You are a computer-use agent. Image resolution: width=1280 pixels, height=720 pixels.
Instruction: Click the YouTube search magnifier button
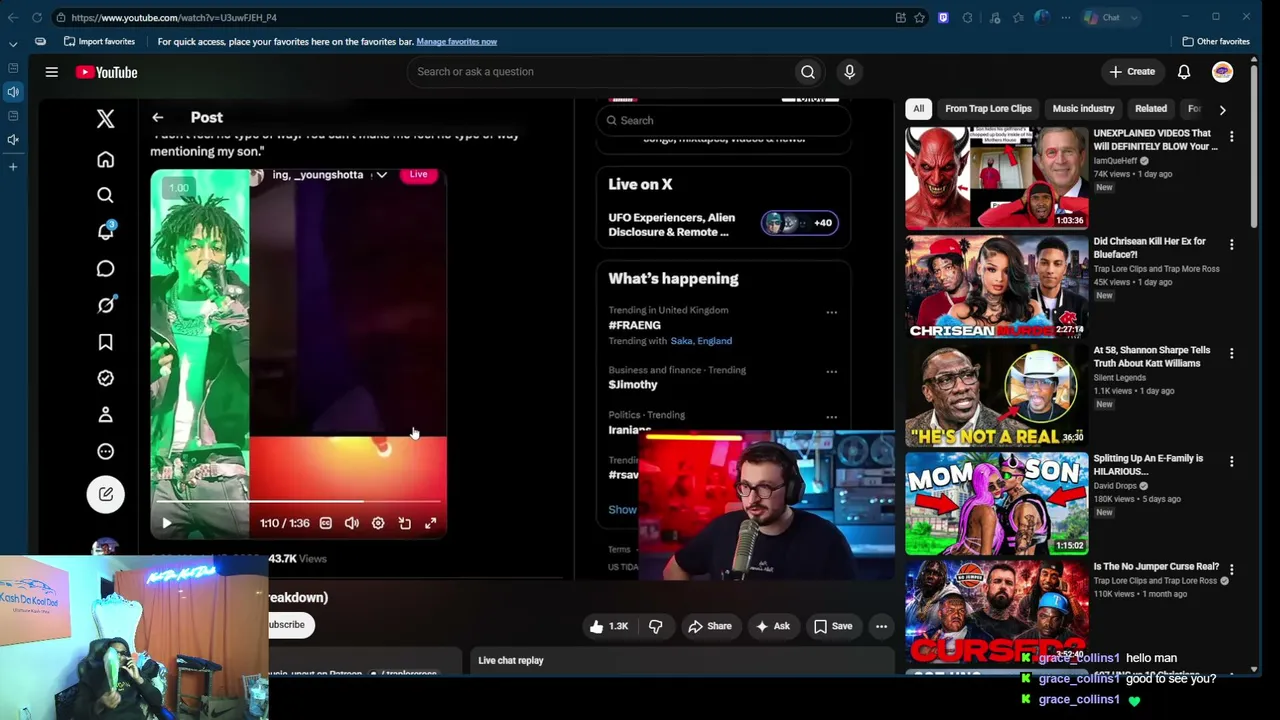pos(808,72)
